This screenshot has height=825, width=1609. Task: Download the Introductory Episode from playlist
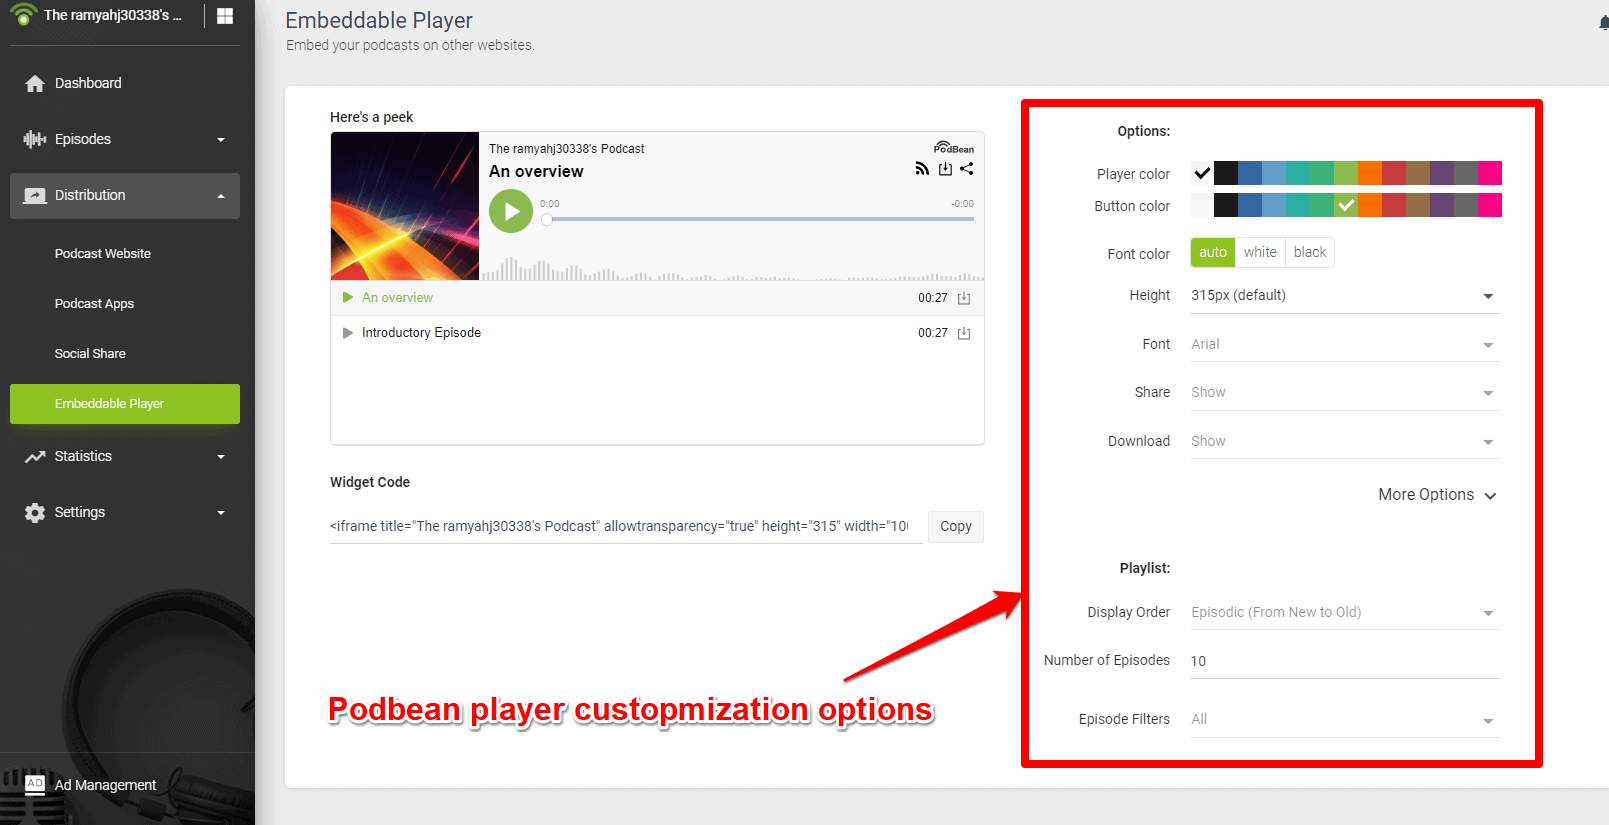pyautogui.click(x=964, y=333)
